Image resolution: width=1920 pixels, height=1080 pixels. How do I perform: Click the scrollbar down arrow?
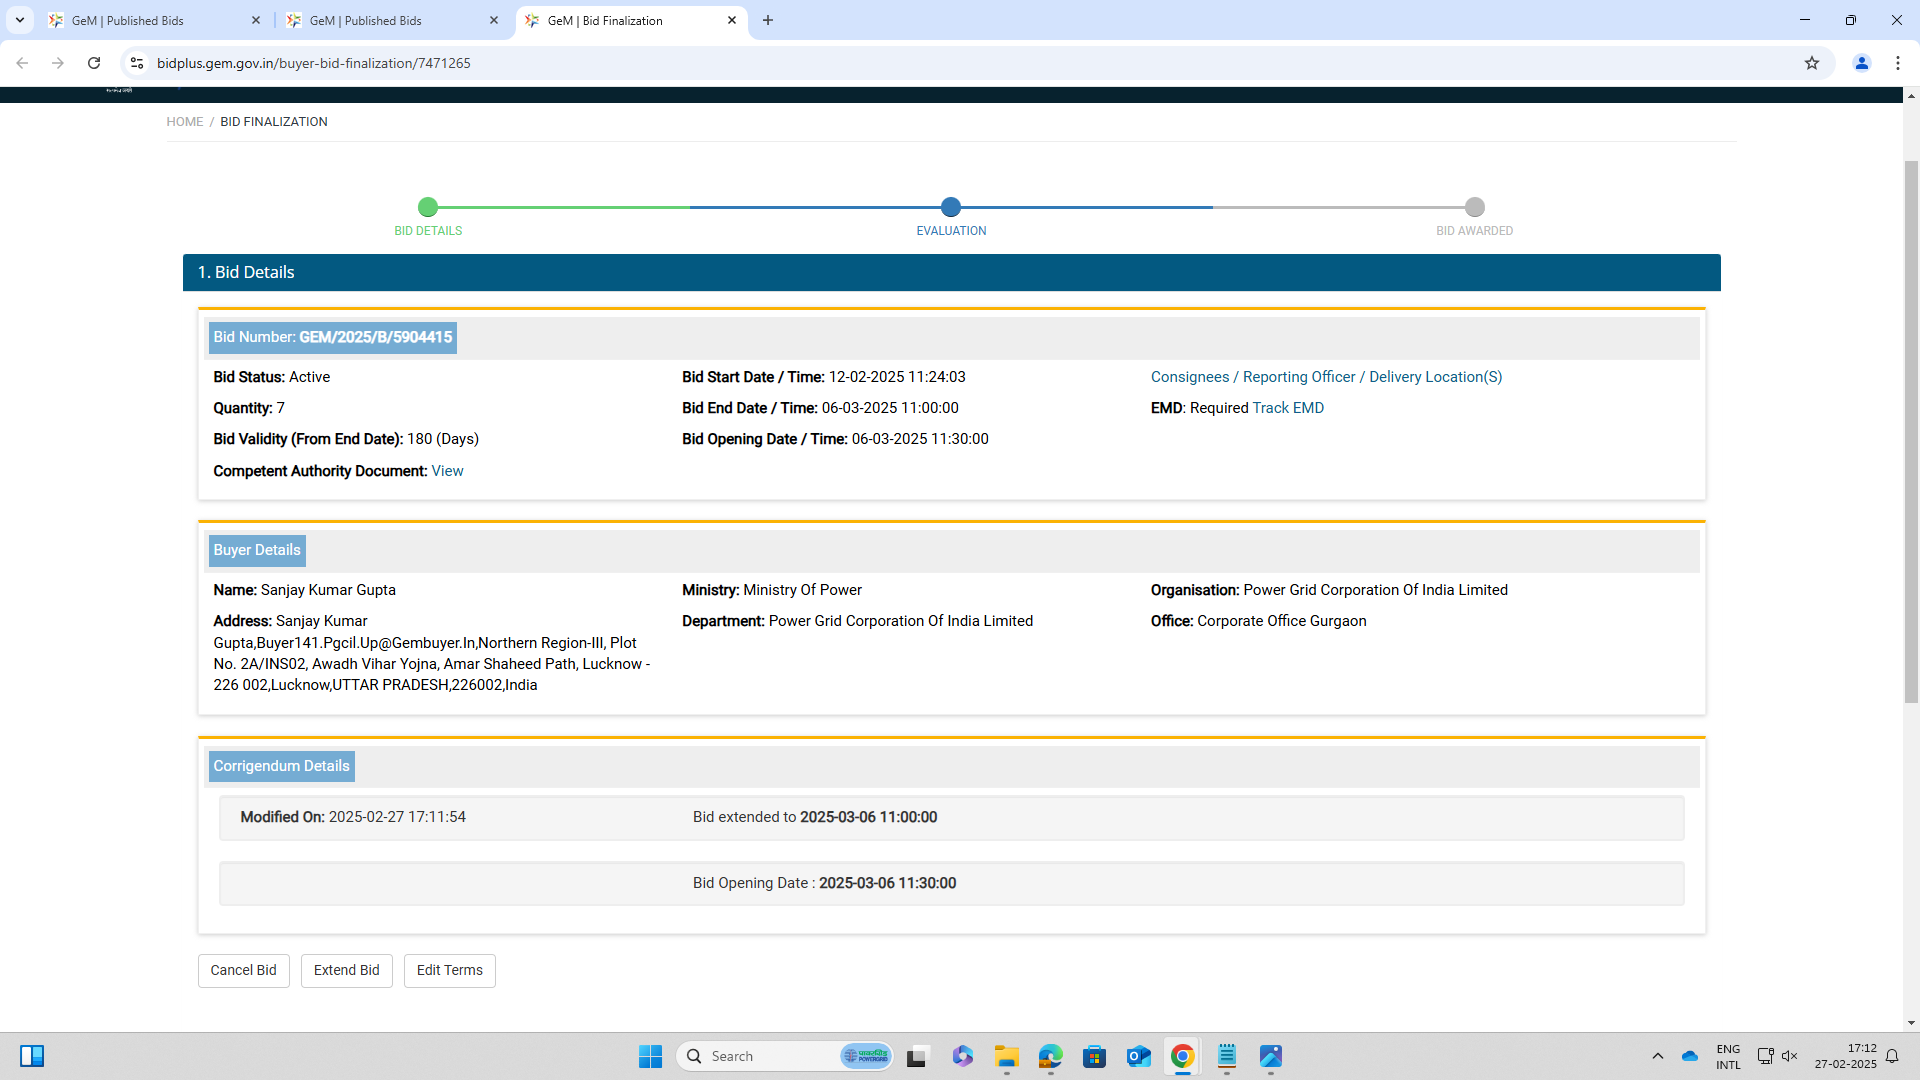coord(1911,1023)
